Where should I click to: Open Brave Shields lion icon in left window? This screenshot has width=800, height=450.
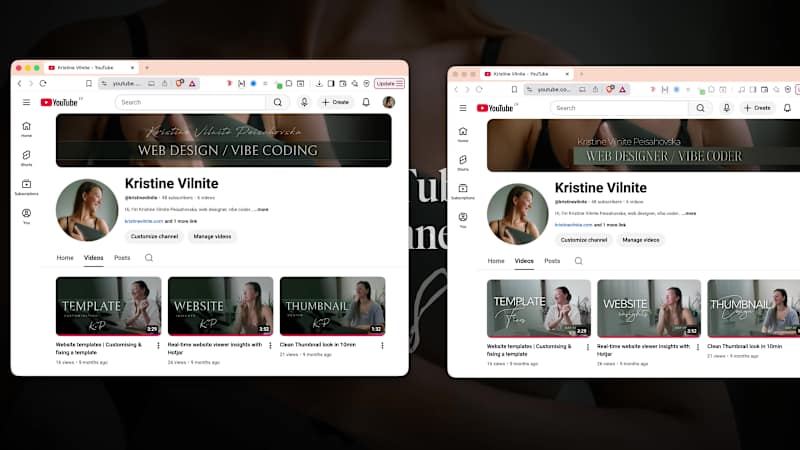coord(180,84)
